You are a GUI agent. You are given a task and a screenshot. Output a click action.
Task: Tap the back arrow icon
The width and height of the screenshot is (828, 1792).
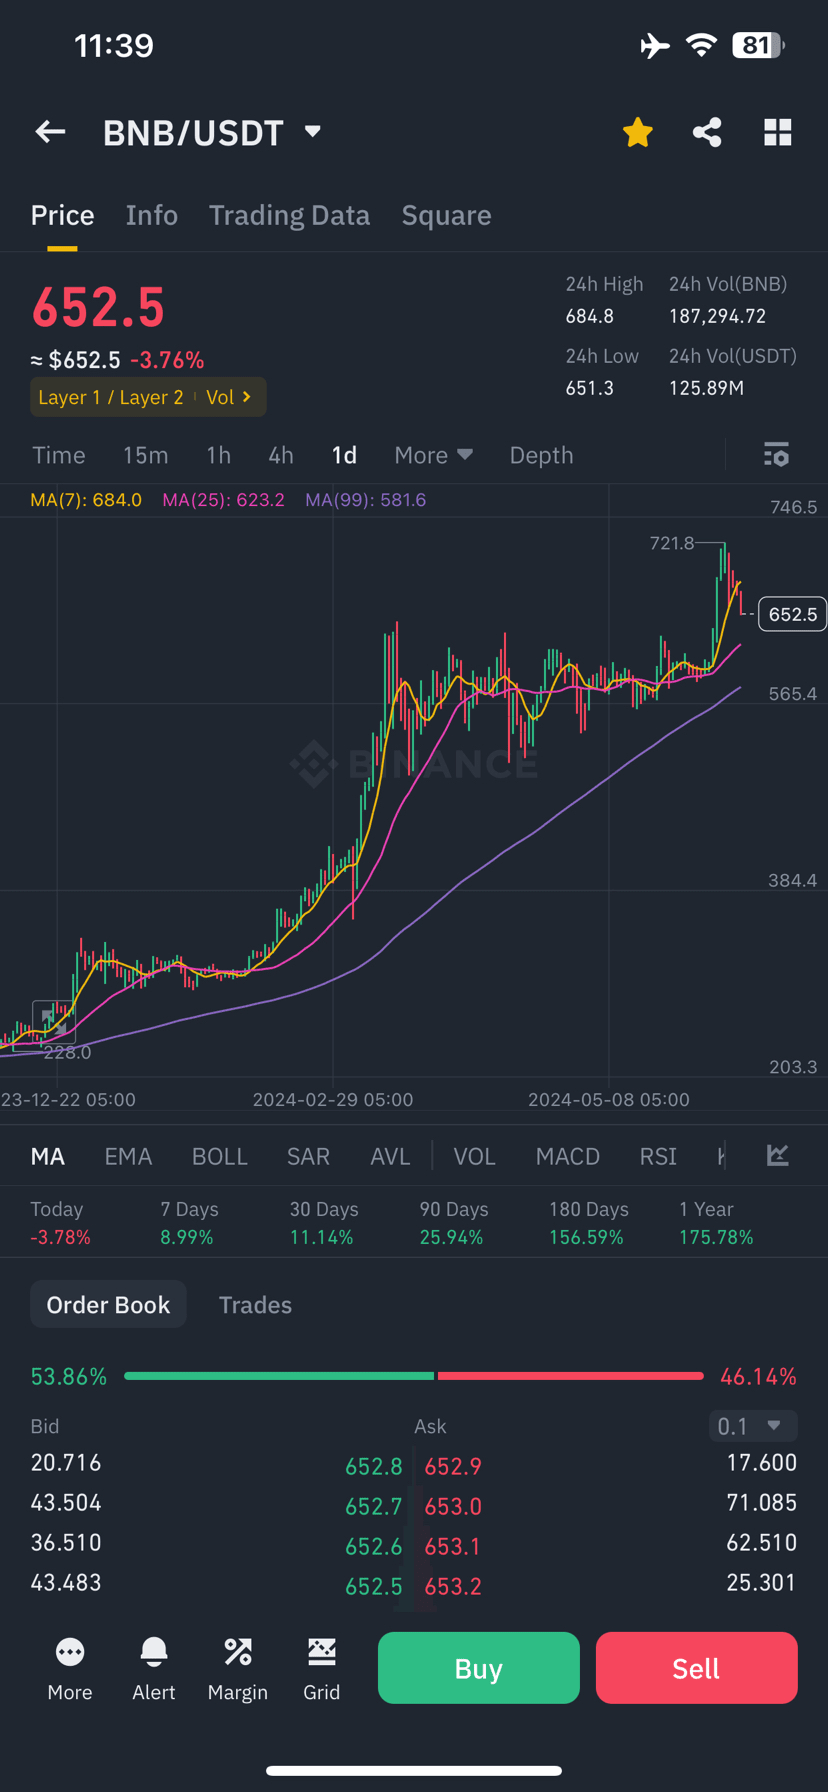click(x=50, y=132)
